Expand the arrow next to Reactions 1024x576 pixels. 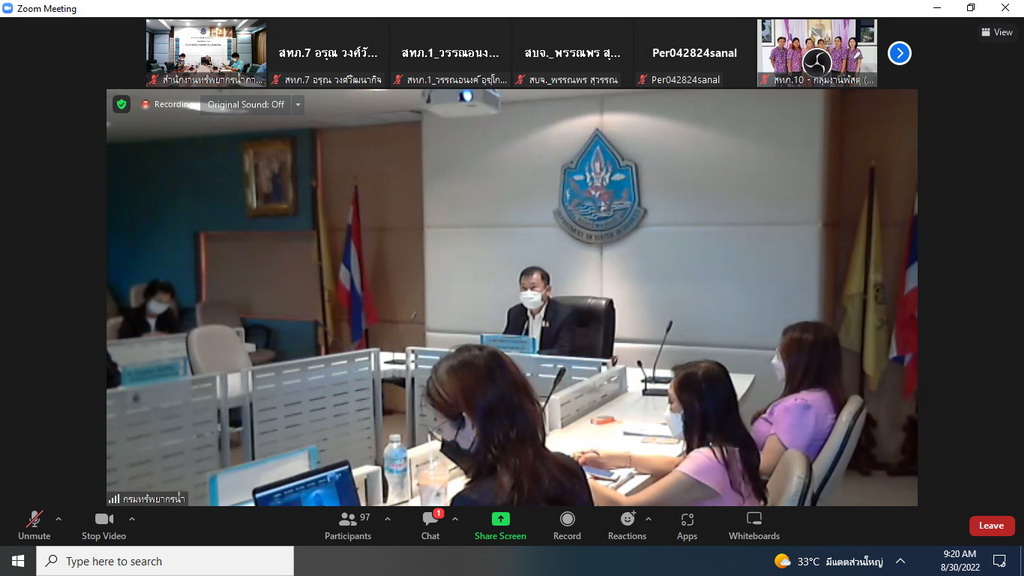point(648,520)
